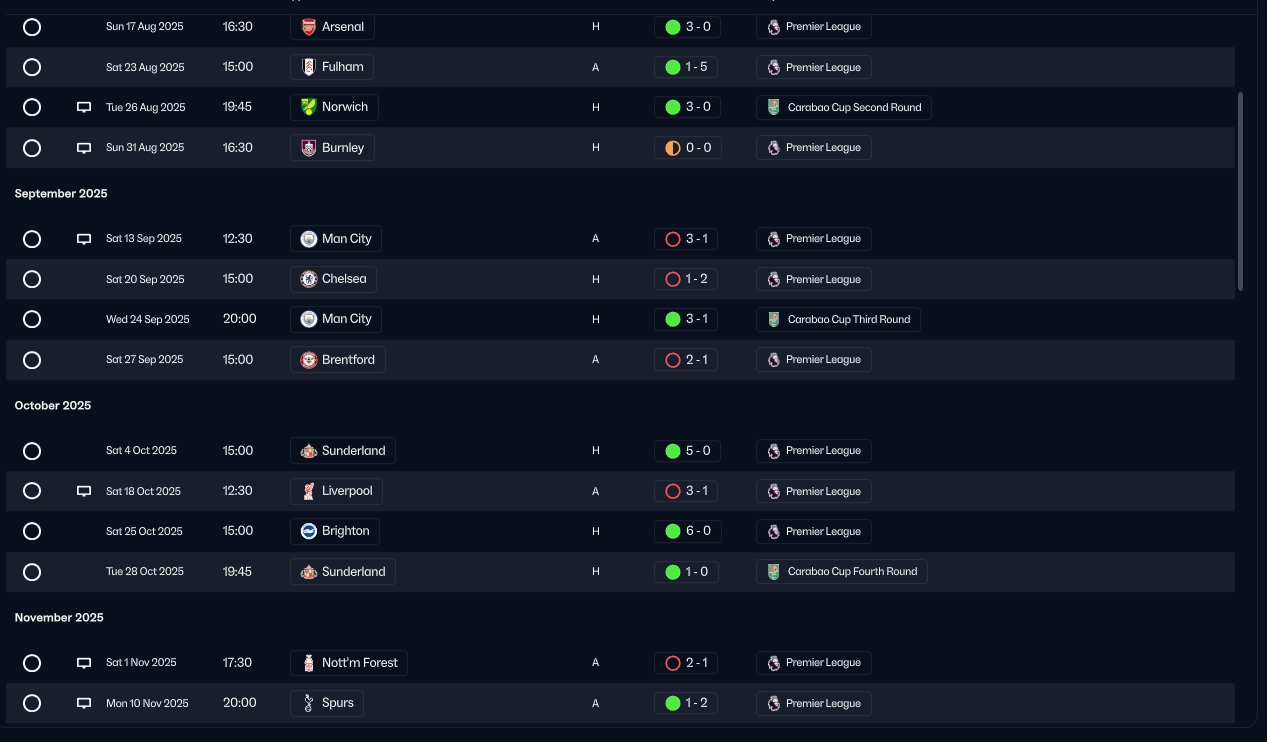Click the Fulham club crest
1267x742 pixels.
(309, 67)
